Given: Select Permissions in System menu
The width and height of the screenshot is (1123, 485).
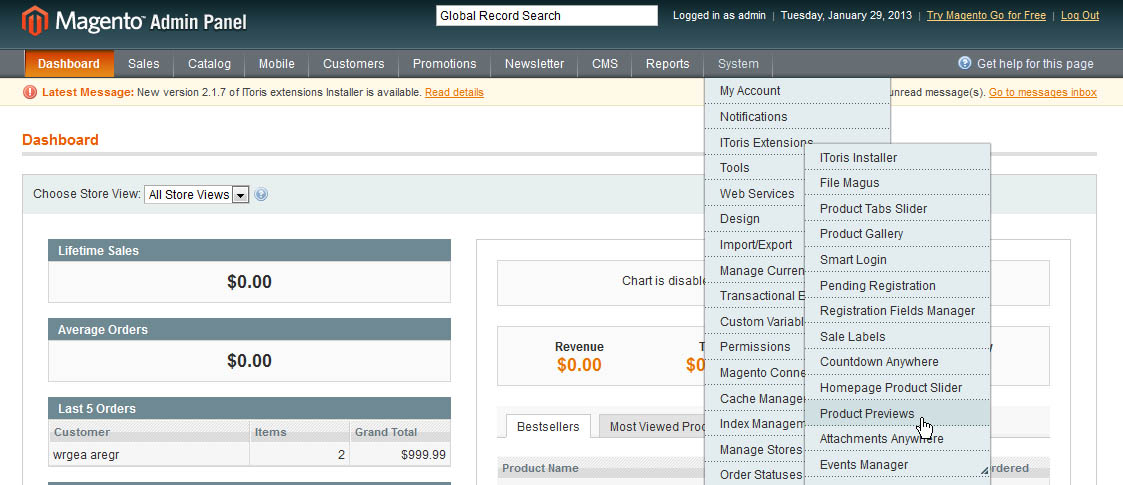Looking at the screenshot, I should [754, 347].
